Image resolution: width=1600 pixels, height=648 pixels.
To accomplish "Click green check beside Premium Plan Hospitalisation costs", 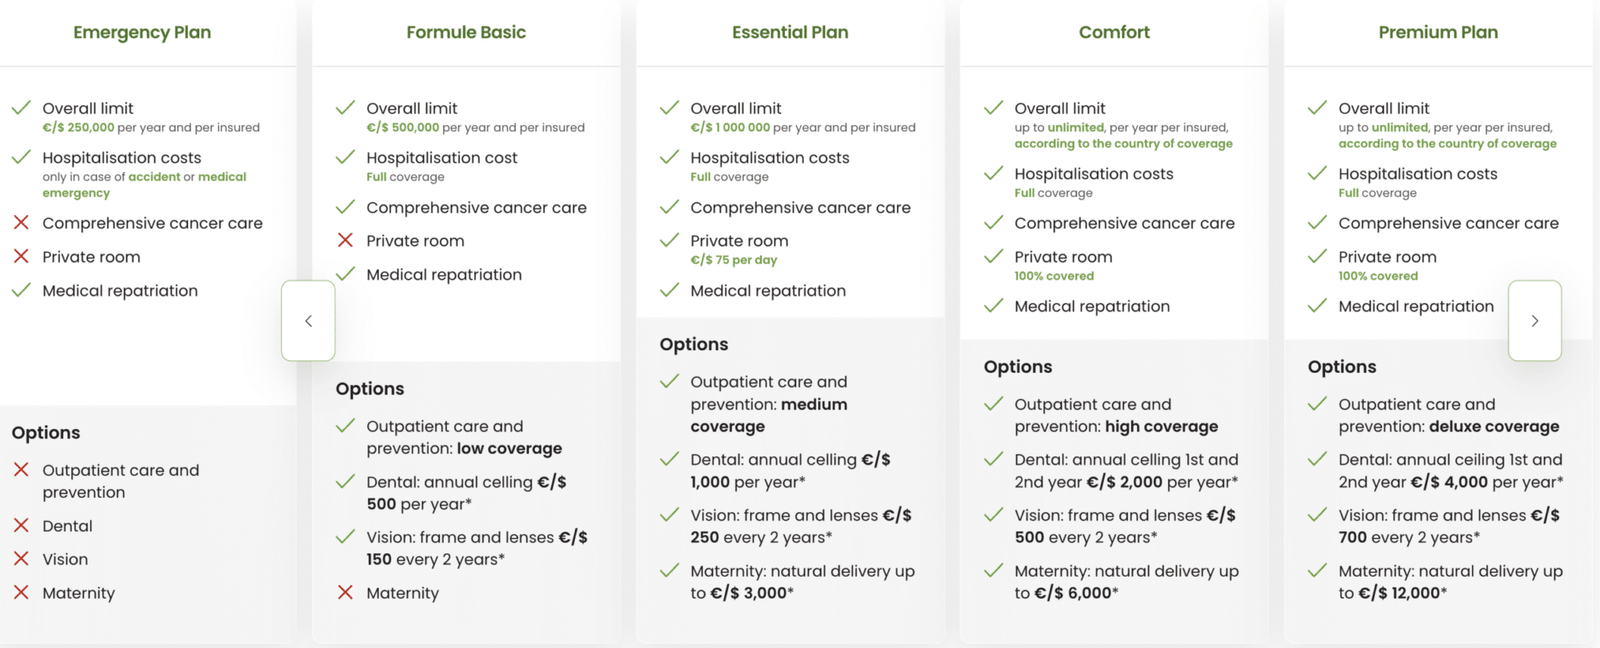I will pos(1317,173).
